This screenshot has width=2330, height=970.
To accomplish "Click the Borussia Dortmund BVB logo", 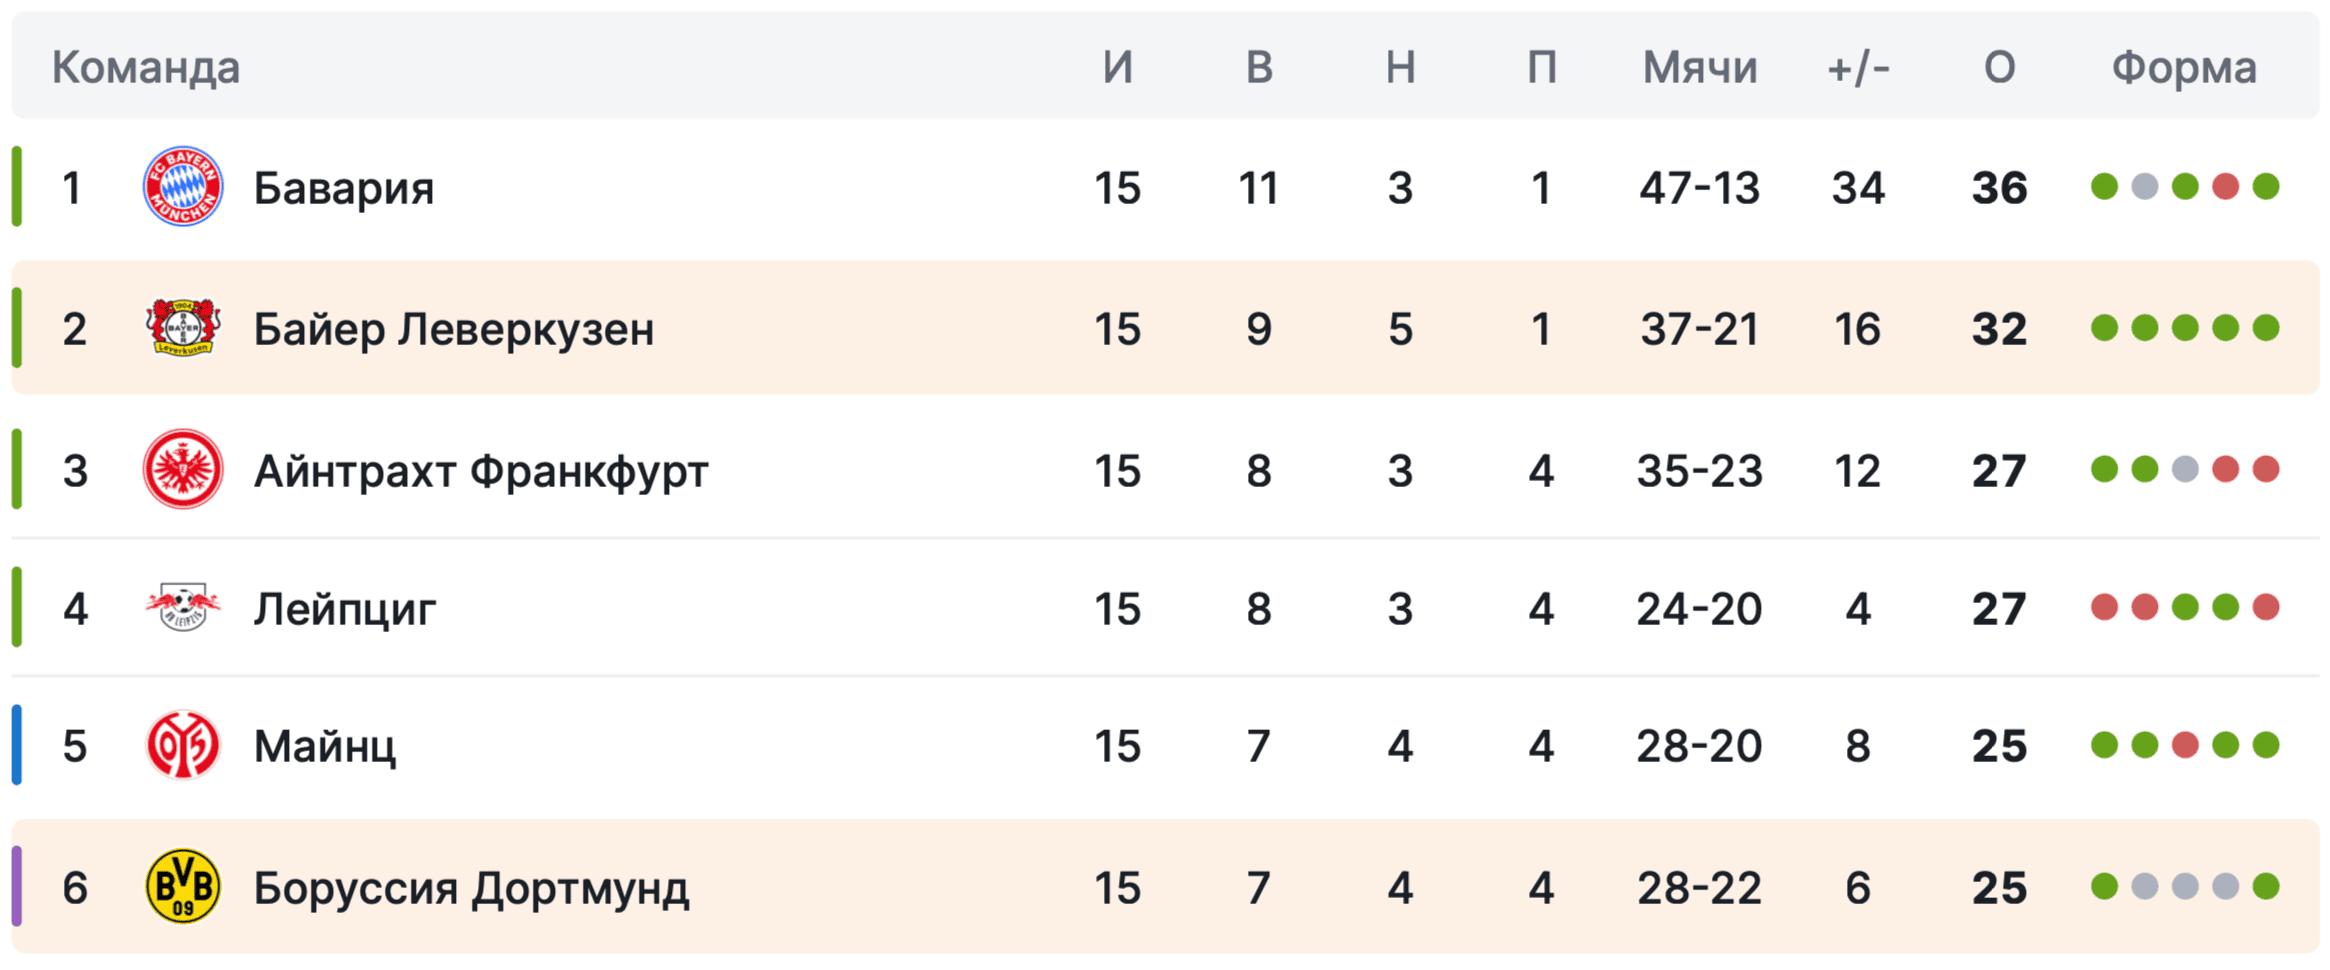I will click(183, 886).
